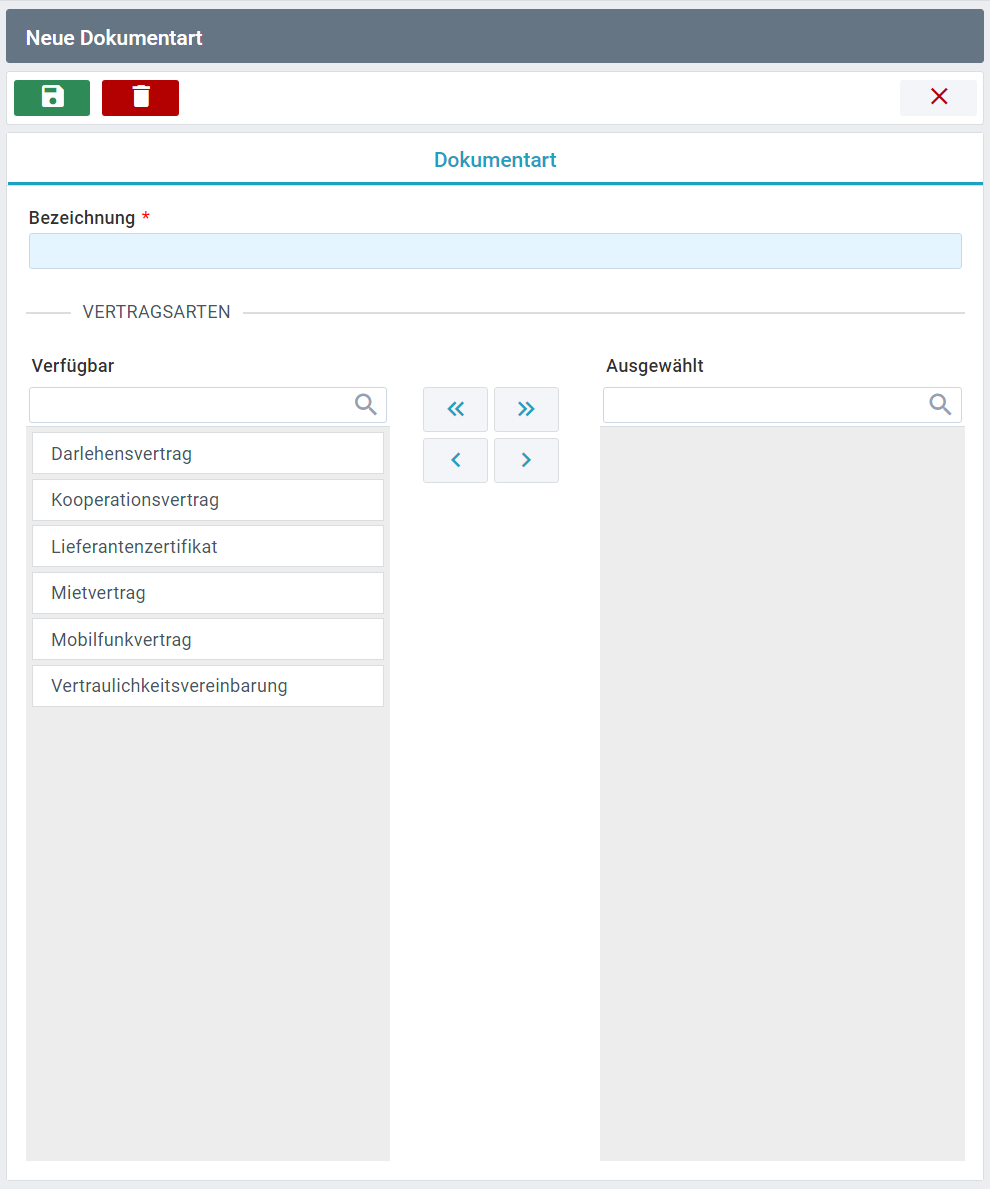Click the magnifier icon in Ausgewählt search
990x1189 pixels.
[940, 404]
